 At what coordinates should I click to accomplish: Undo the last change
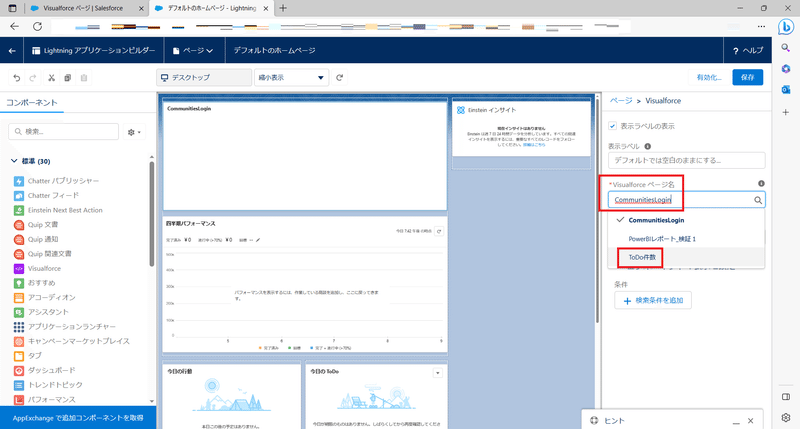point(17,78)
